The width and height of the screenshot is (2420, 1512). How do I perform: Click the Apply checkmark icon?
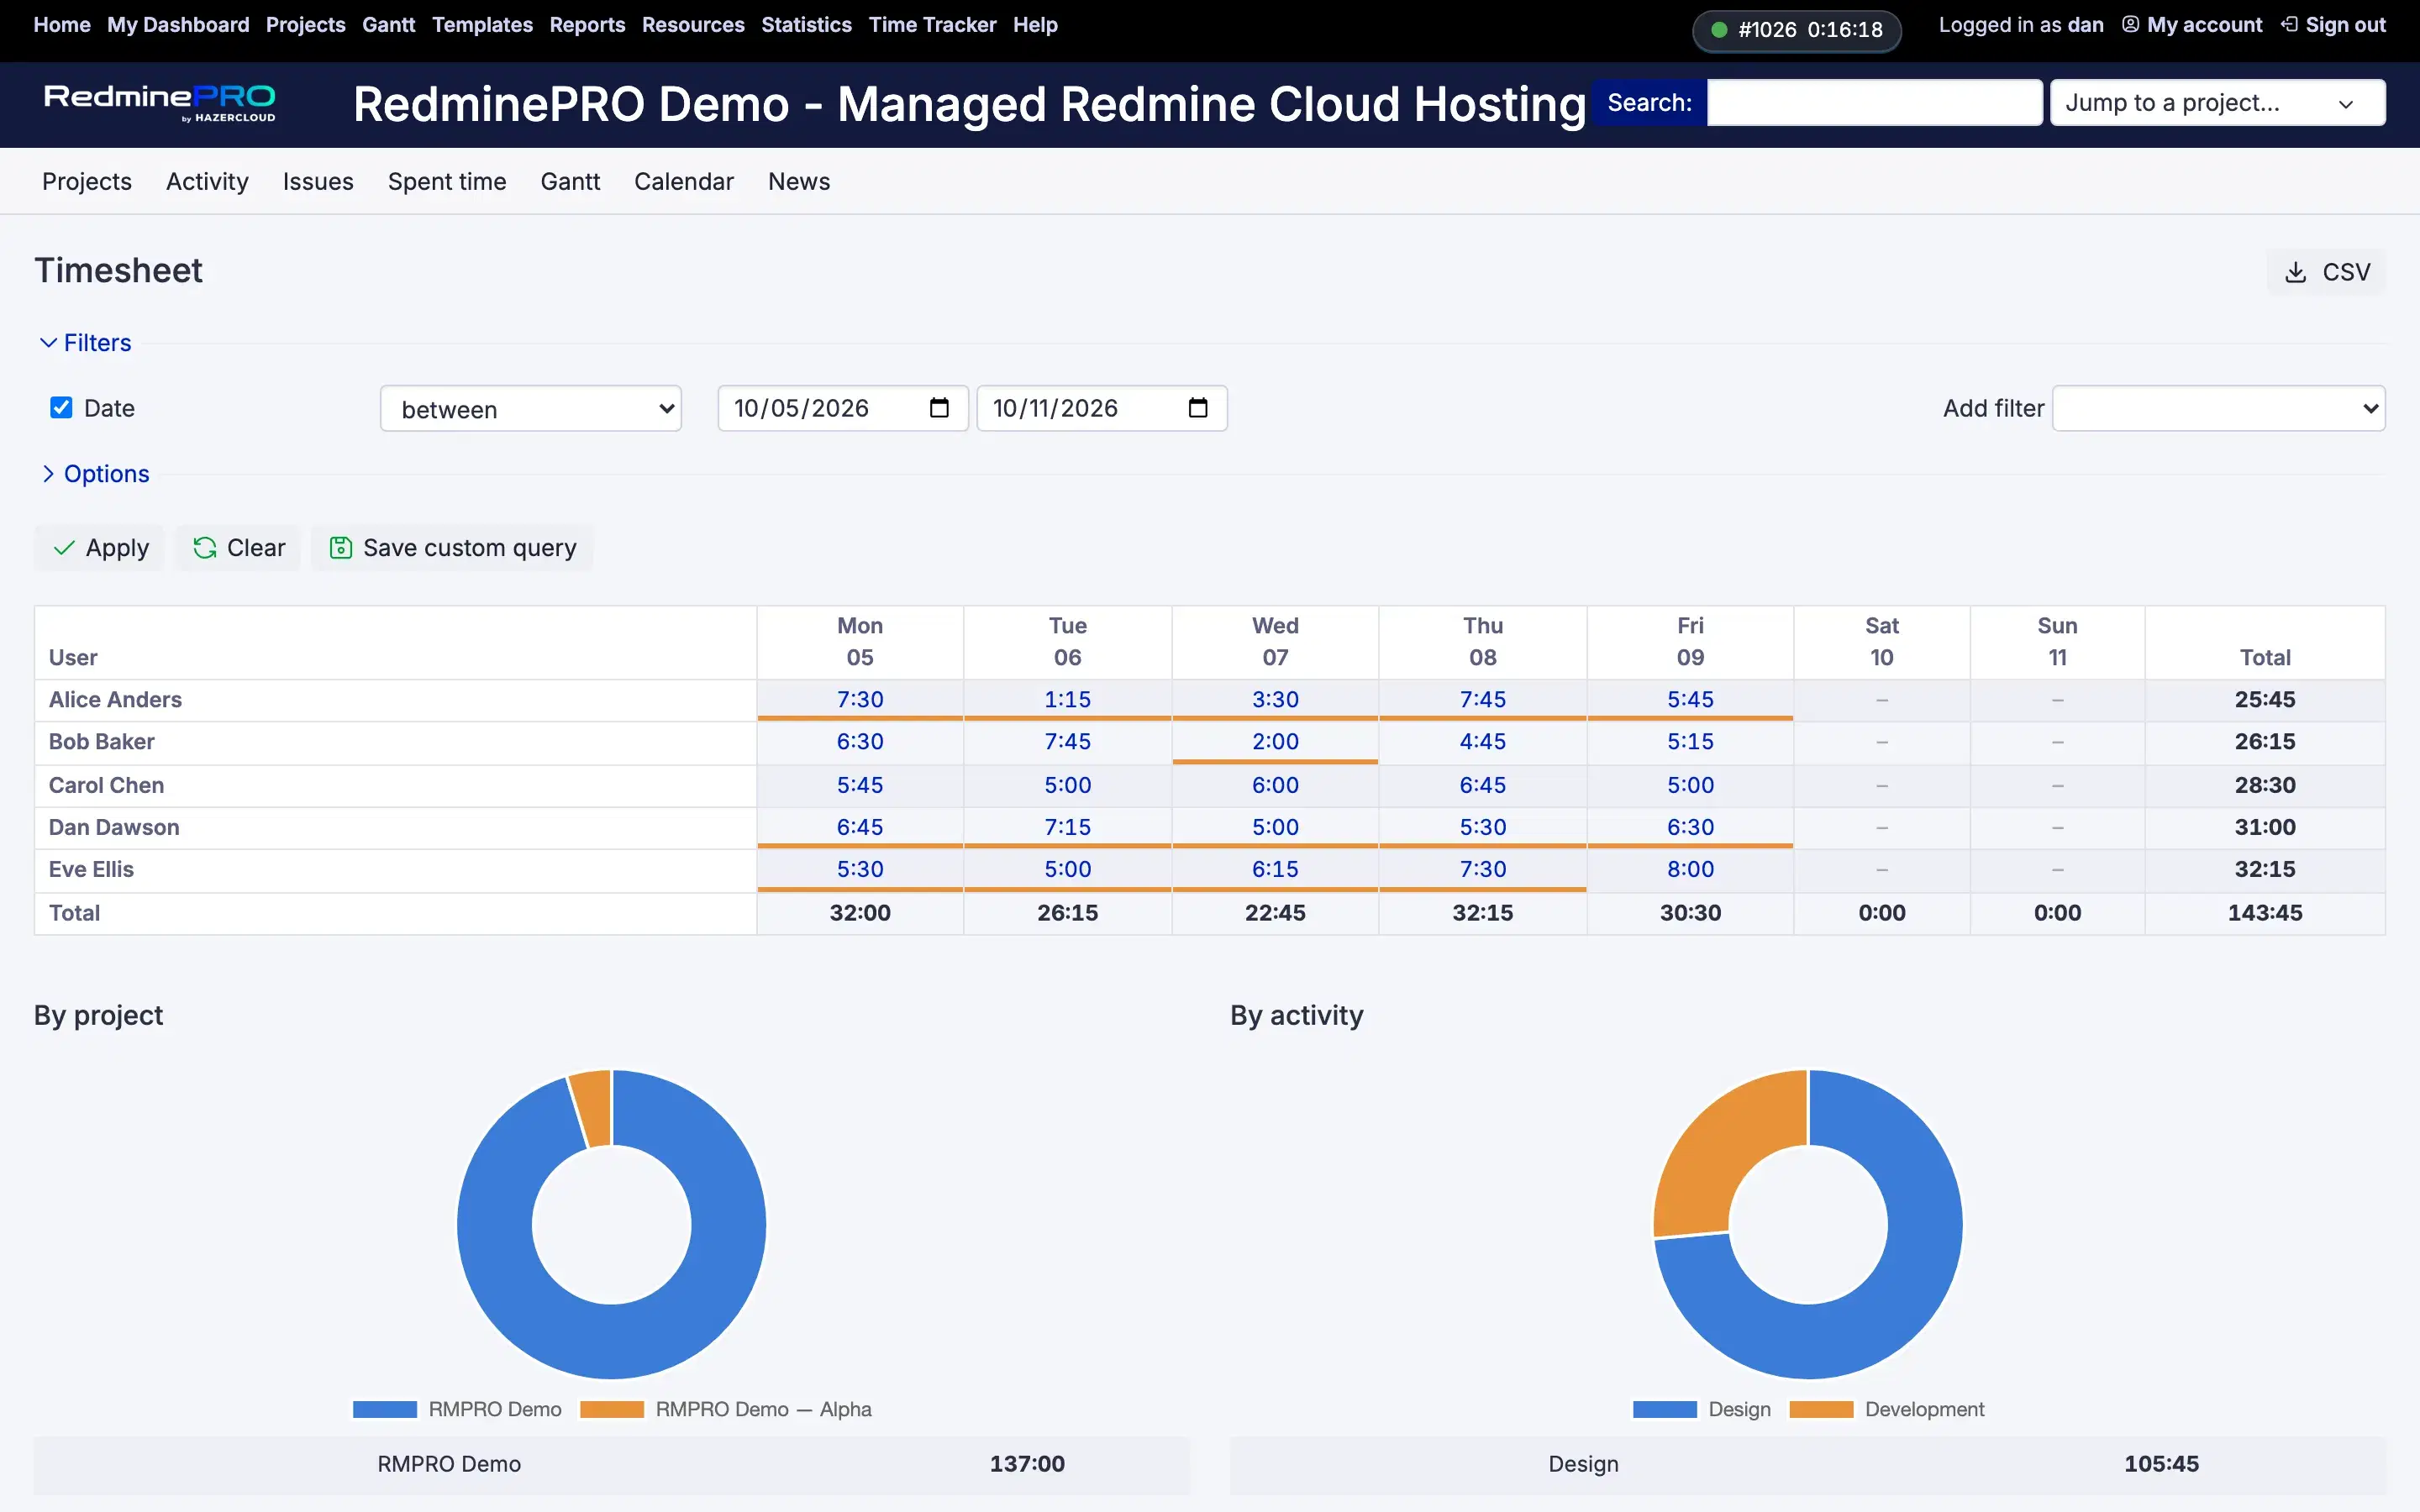click(x=64, y=548)
